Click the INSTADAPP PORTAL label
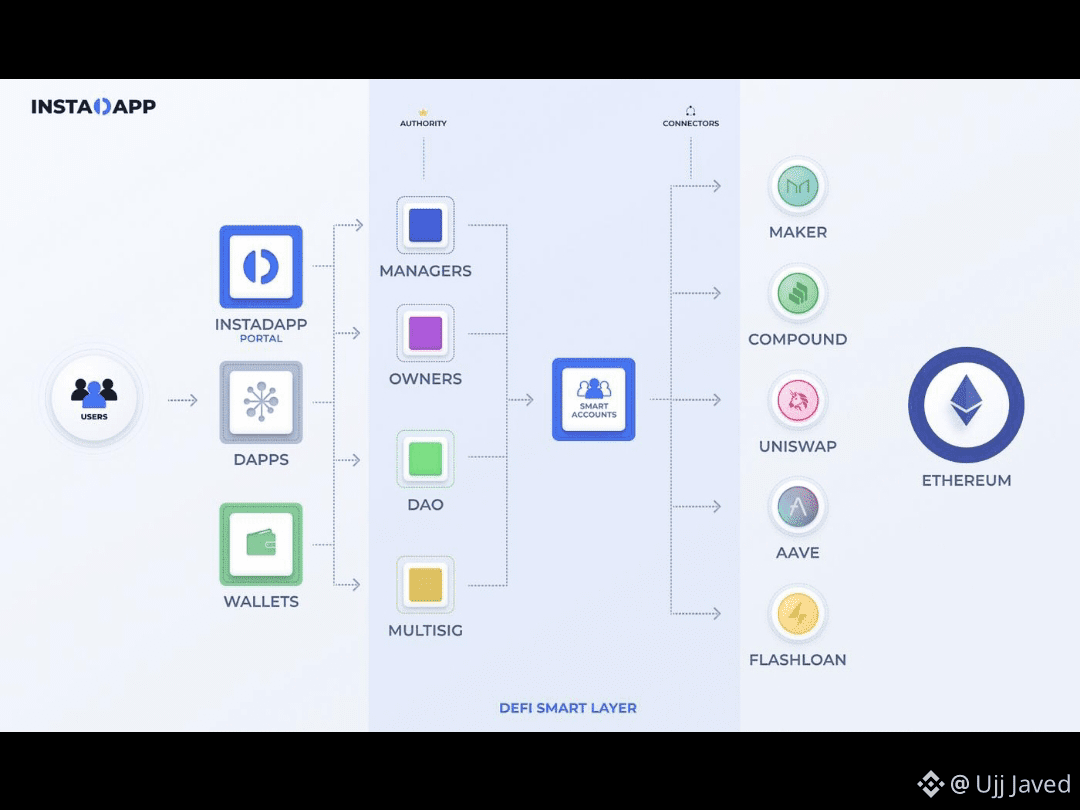Image resolution: width=1080 pixels, height=810 pixels. [261, 330]
